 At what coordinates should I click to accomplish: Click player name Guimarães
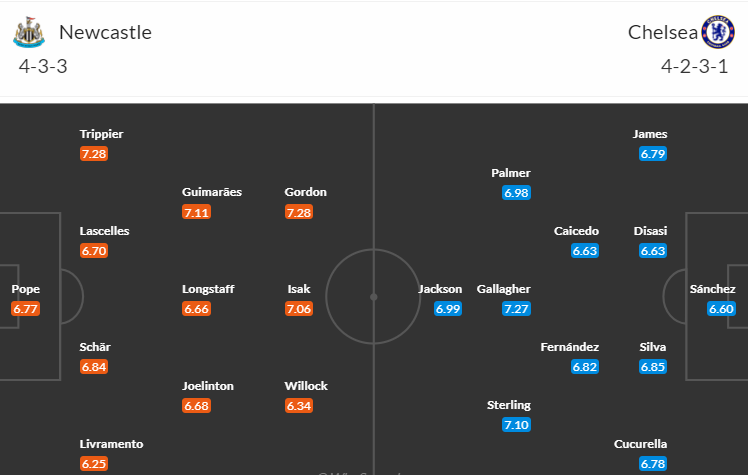tap(212, 192)
